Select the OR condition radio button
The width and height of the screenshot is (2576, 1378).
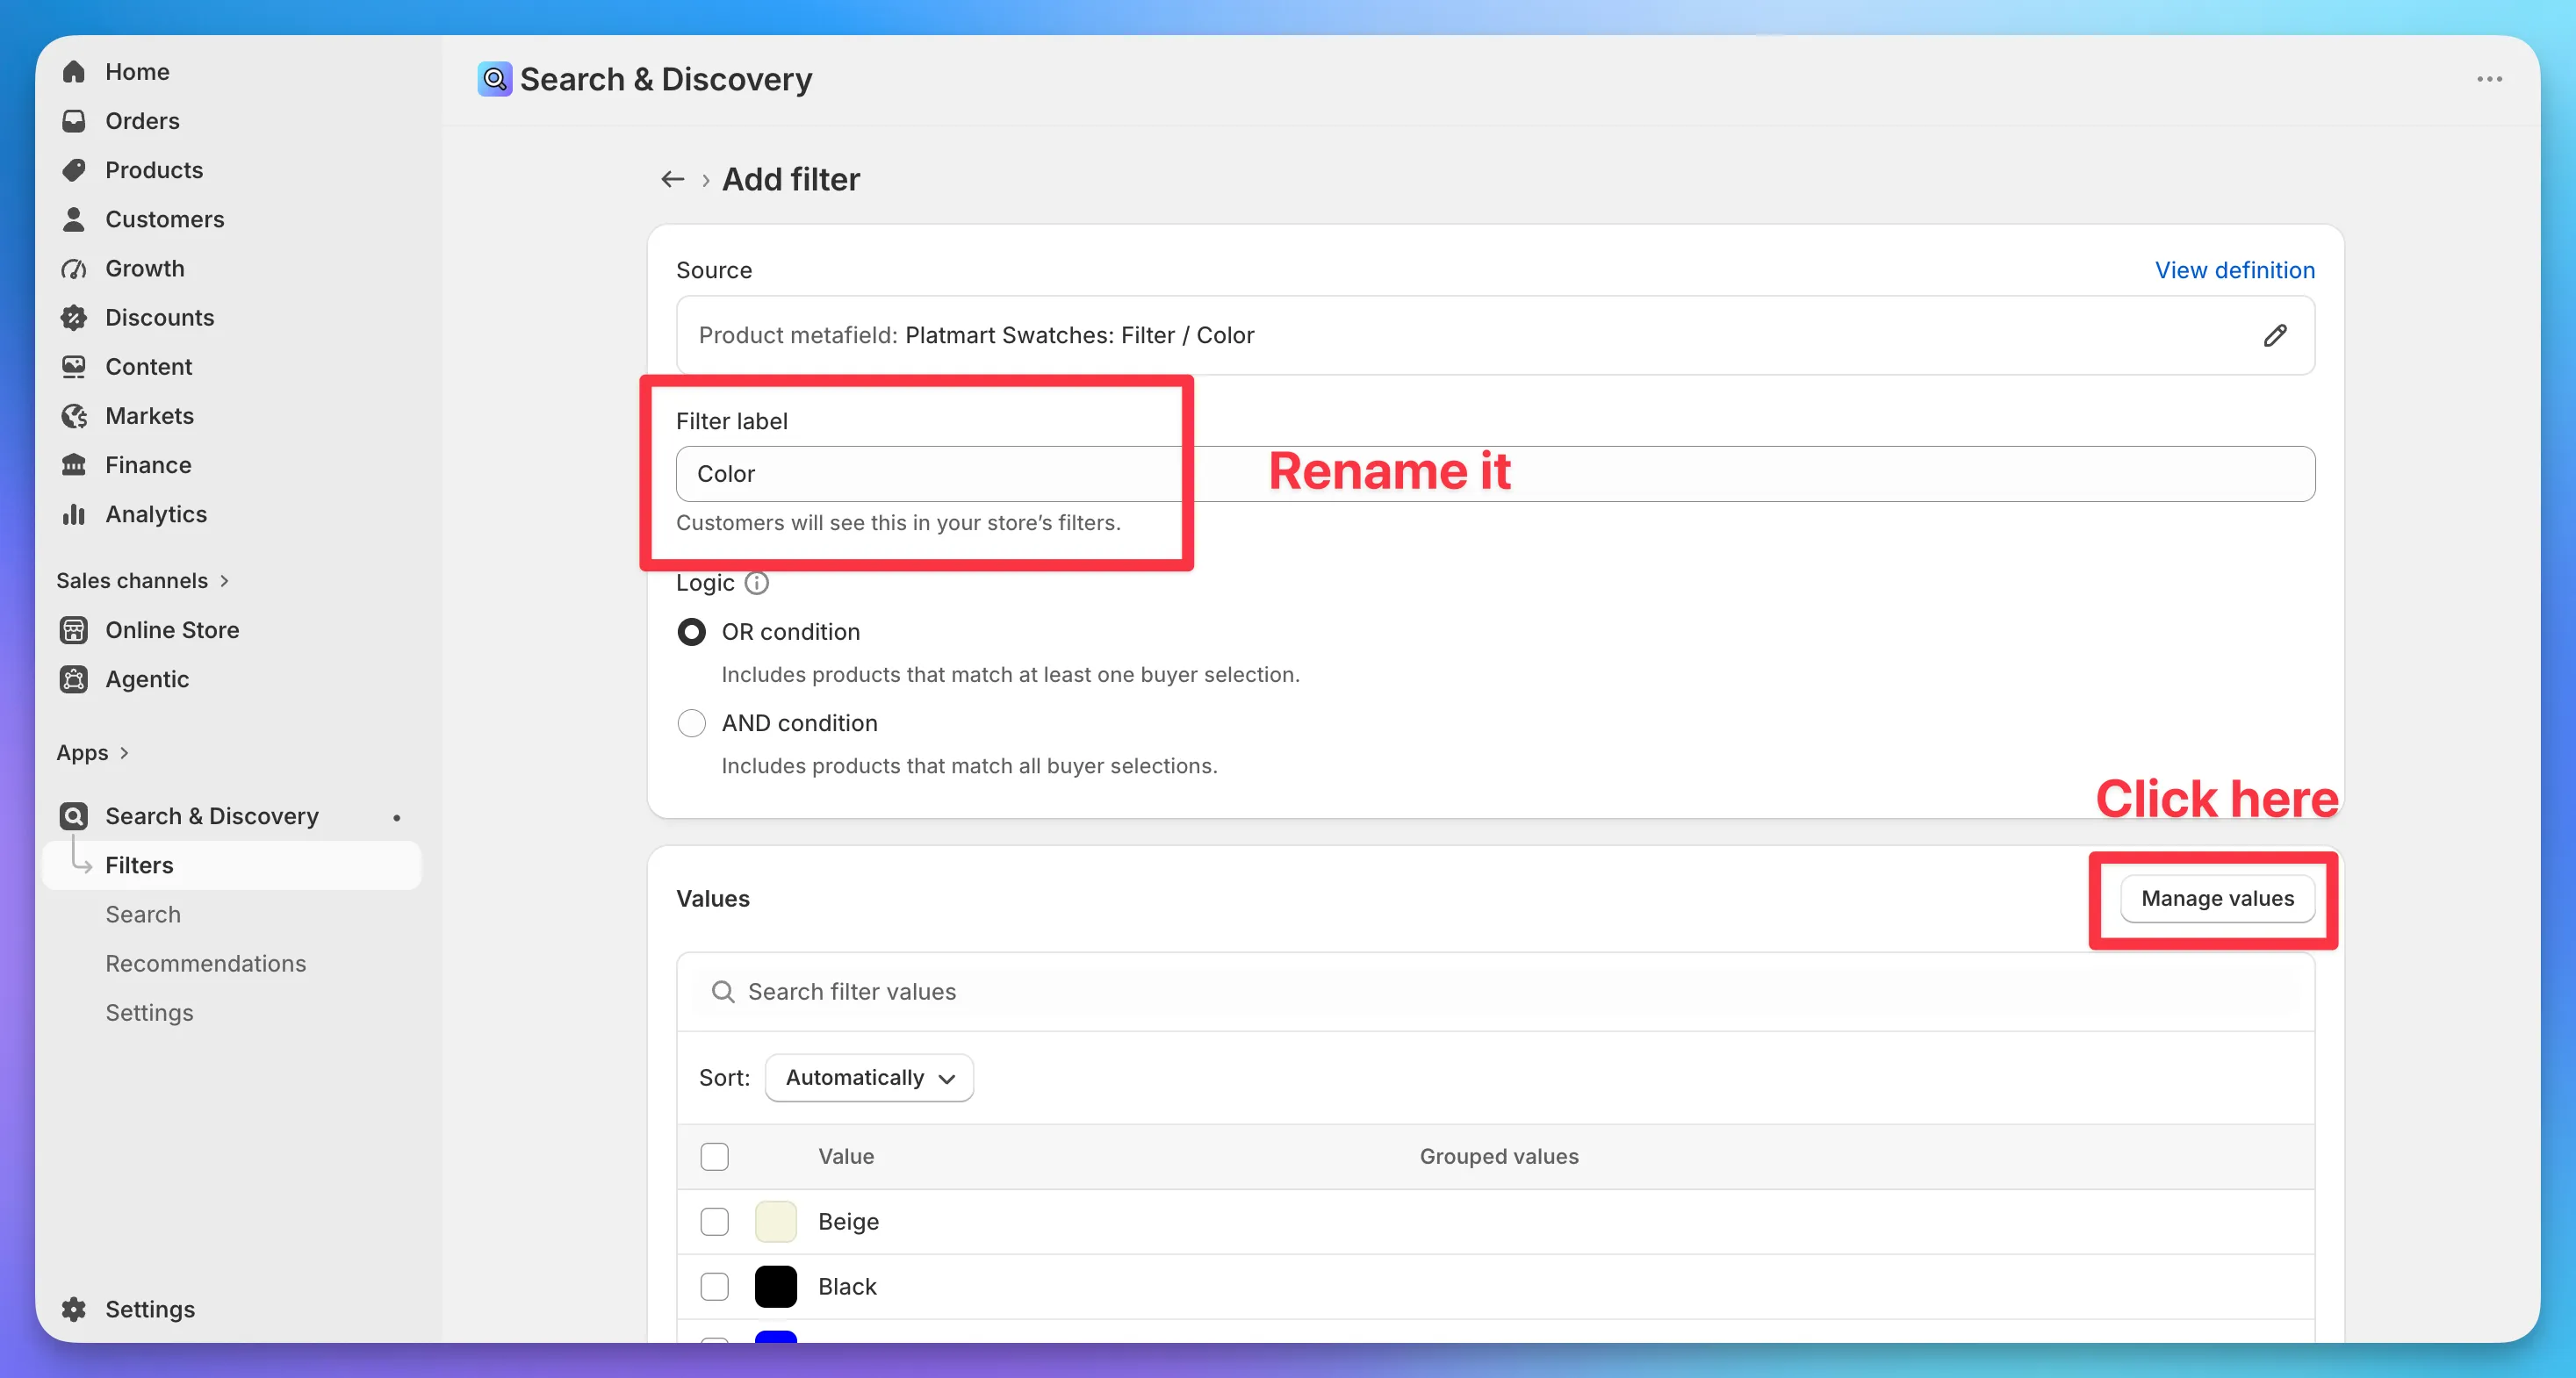pyautogui.click(x=691, y=632)
